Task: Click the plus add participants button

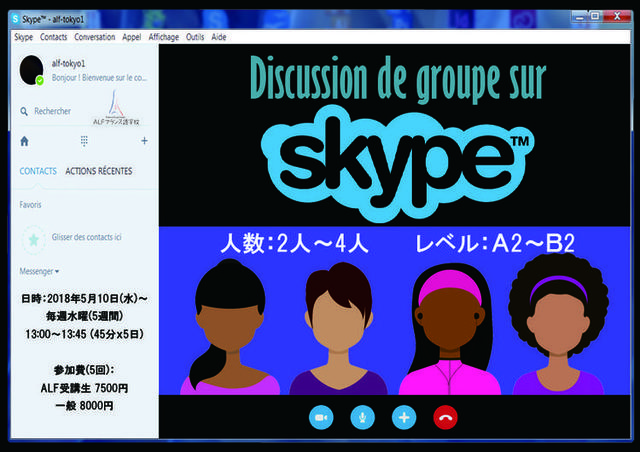Action: click(404, 418)
